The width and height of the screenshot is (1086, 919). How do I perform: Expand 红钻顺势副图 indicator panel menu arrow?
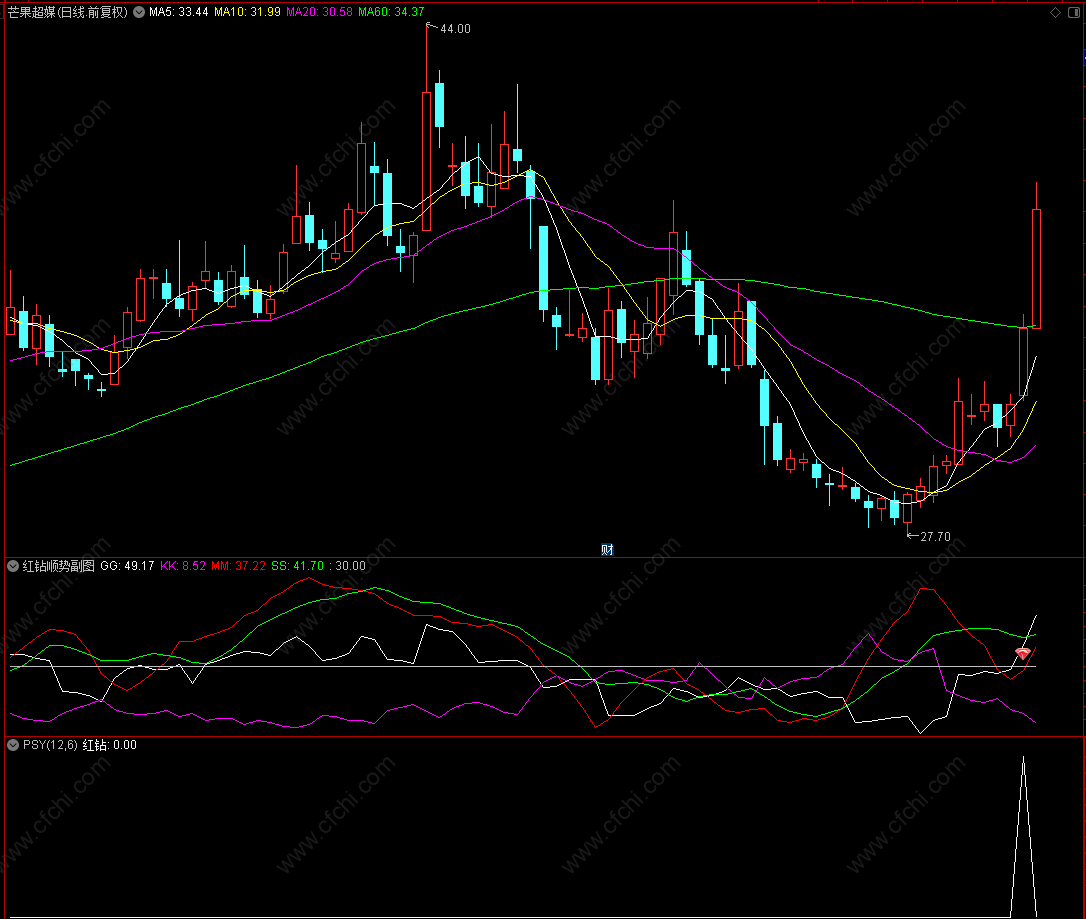13,566
